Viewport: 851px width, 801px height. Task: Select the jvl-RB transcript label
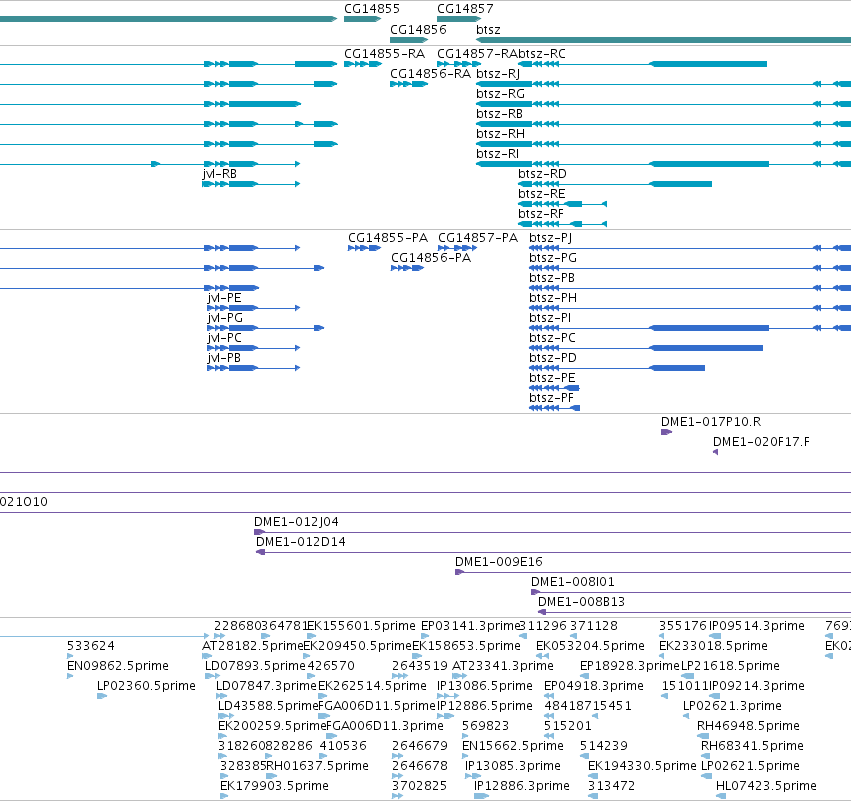click(219, 174)
